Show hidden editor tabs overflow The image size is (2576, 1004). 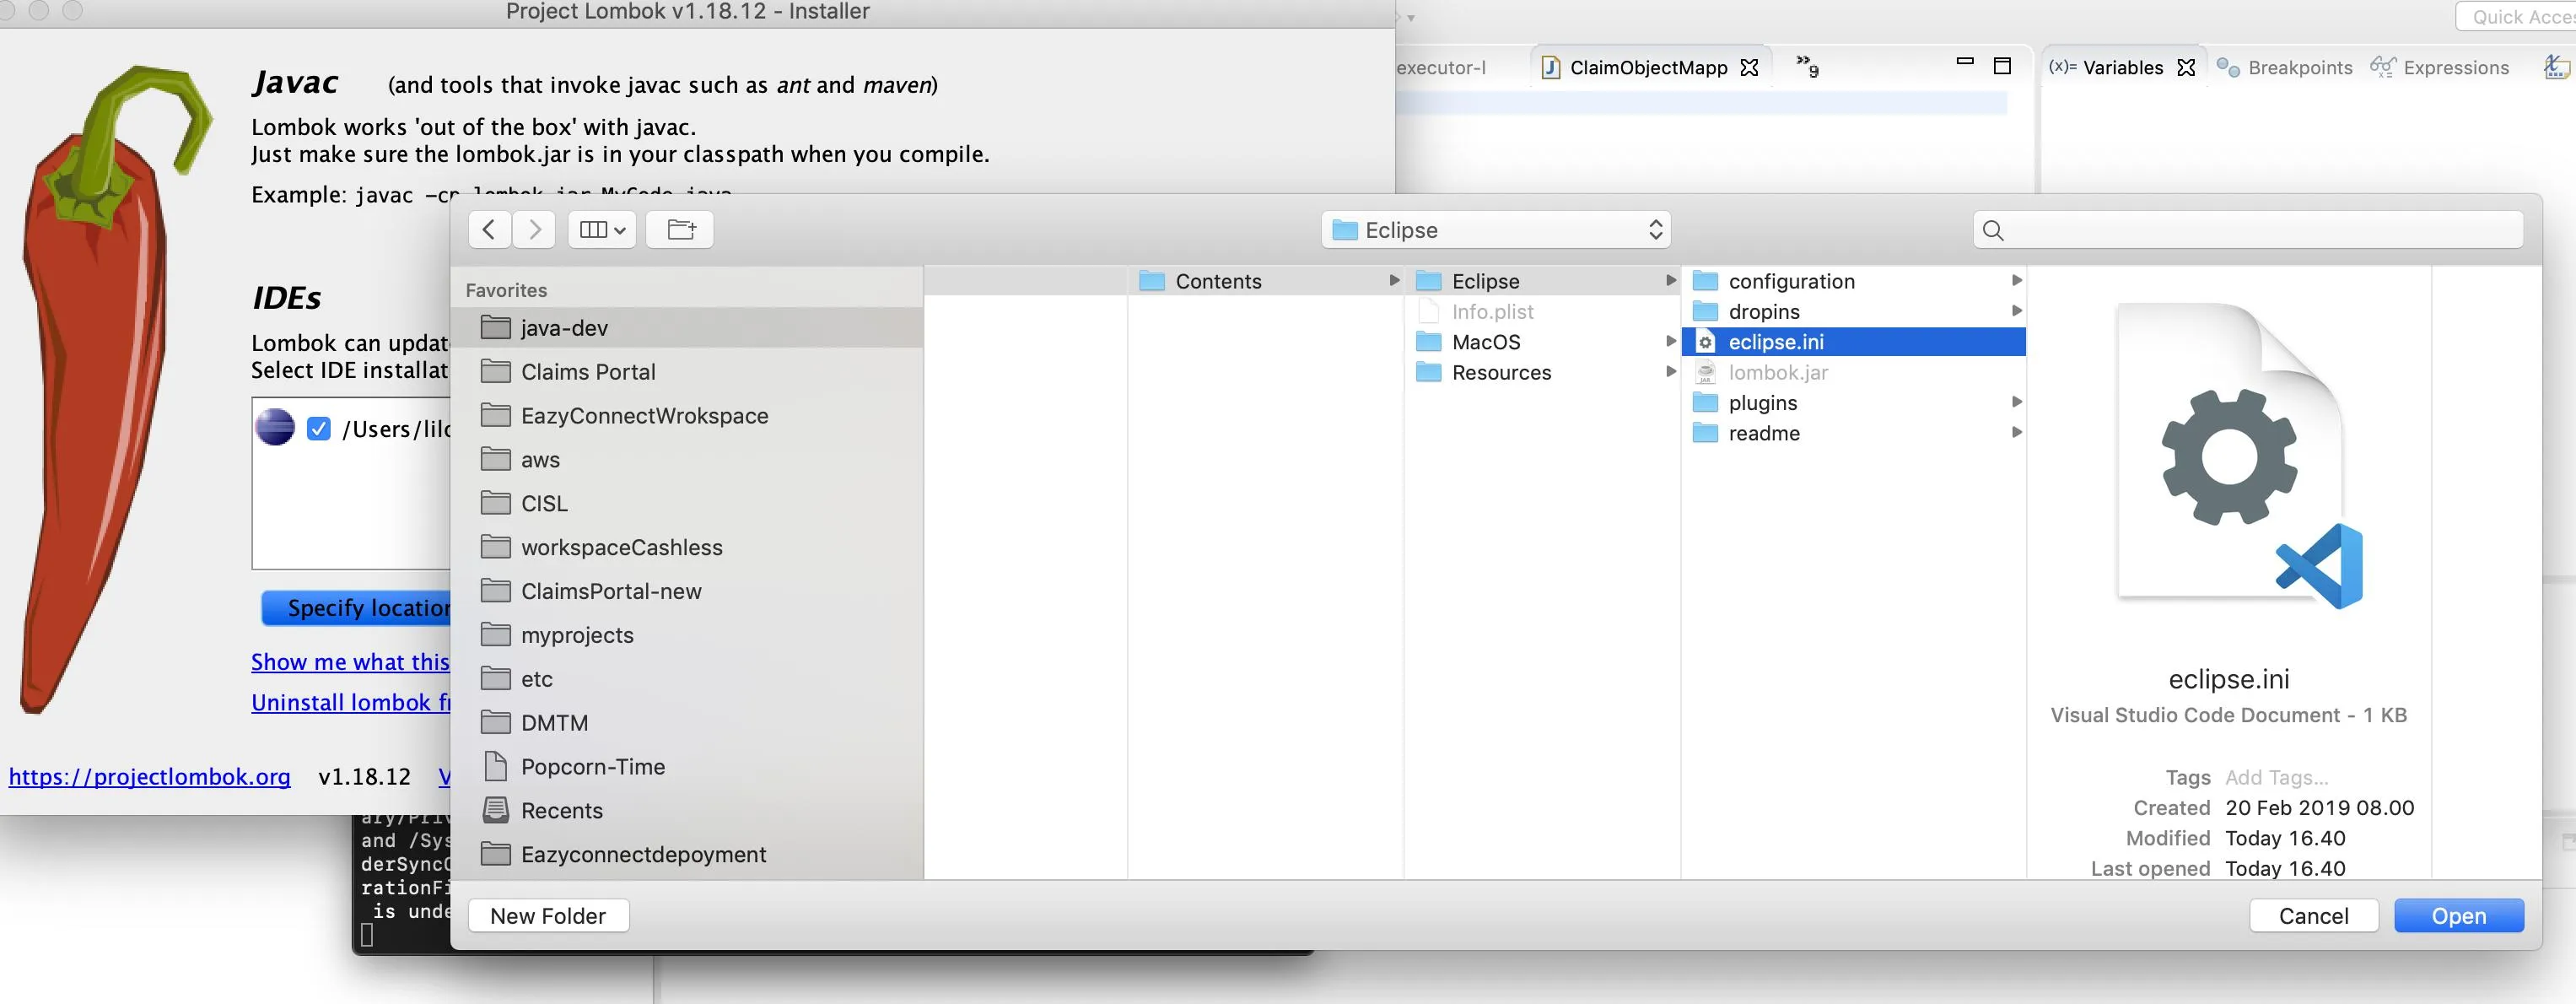pos(1807,66)
